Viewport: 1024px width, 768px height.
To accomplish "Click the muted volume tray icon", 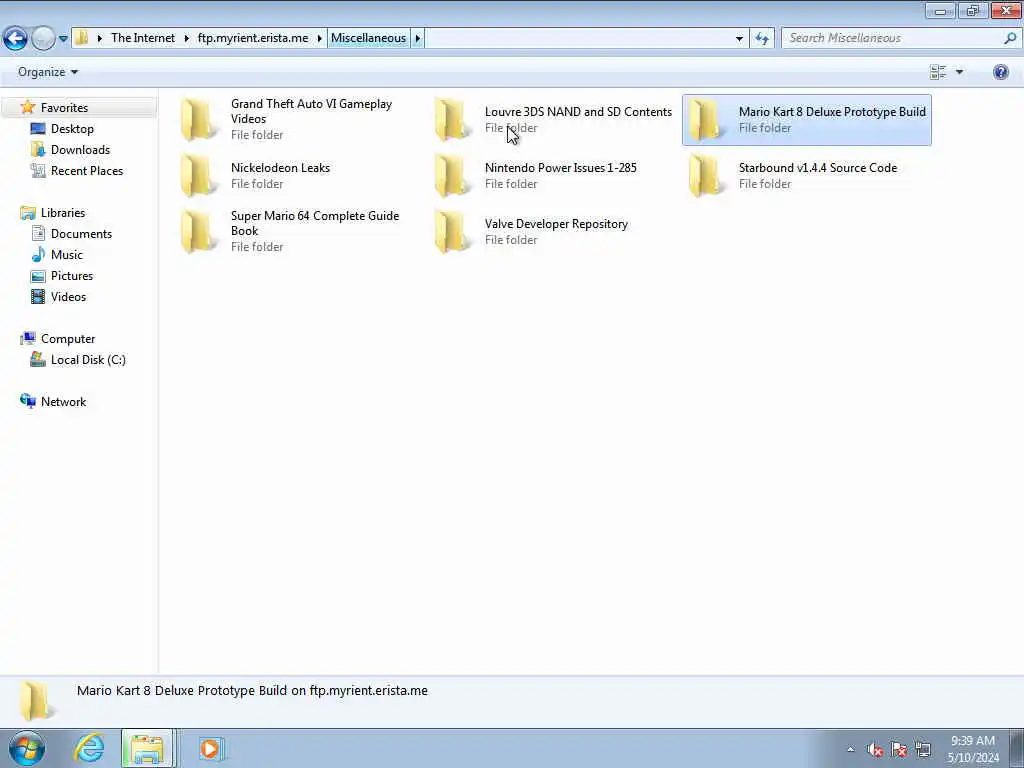I will click(874, 750).
